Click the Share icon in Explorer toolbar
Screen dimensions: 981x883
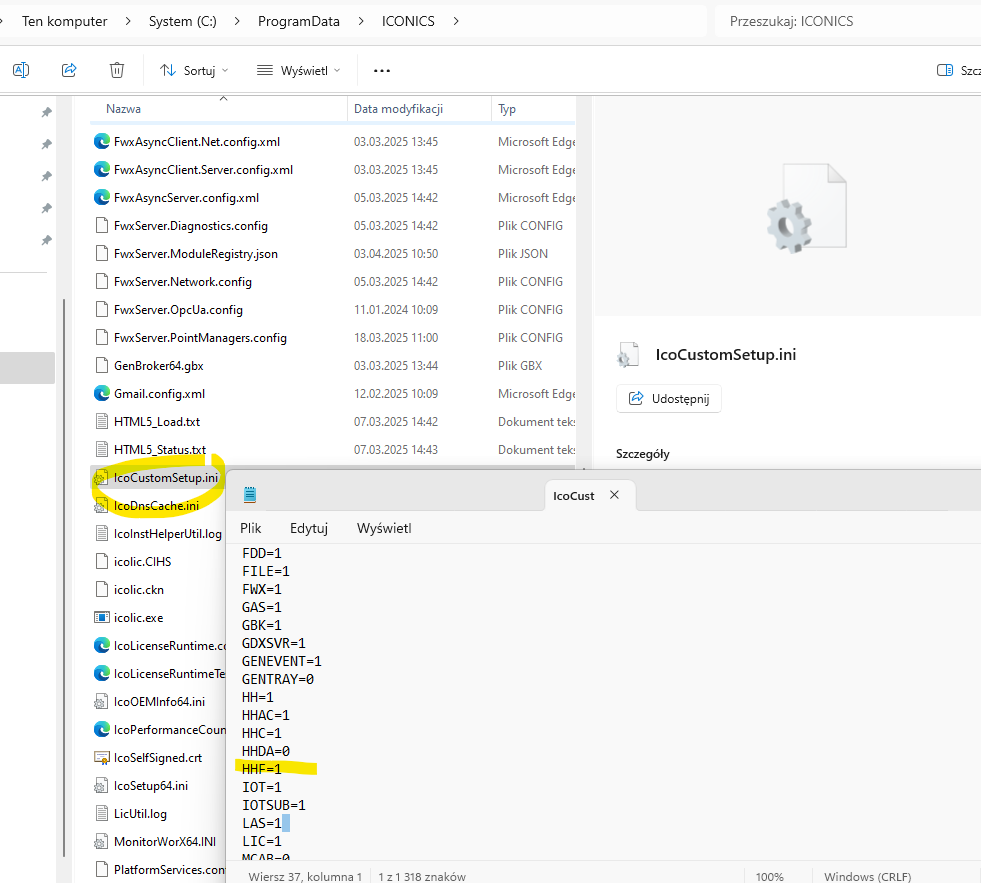pyautogui.click(x=69, y=70)
